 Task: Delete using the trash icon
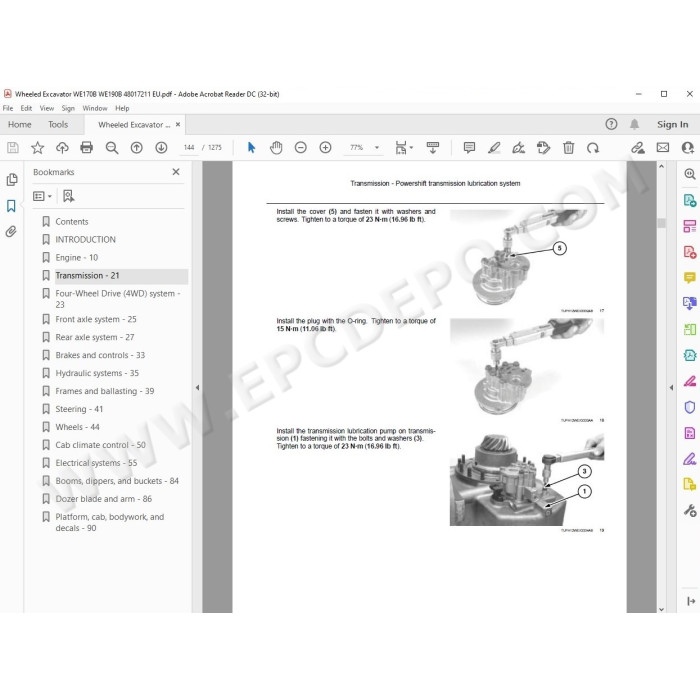point(568,148)
